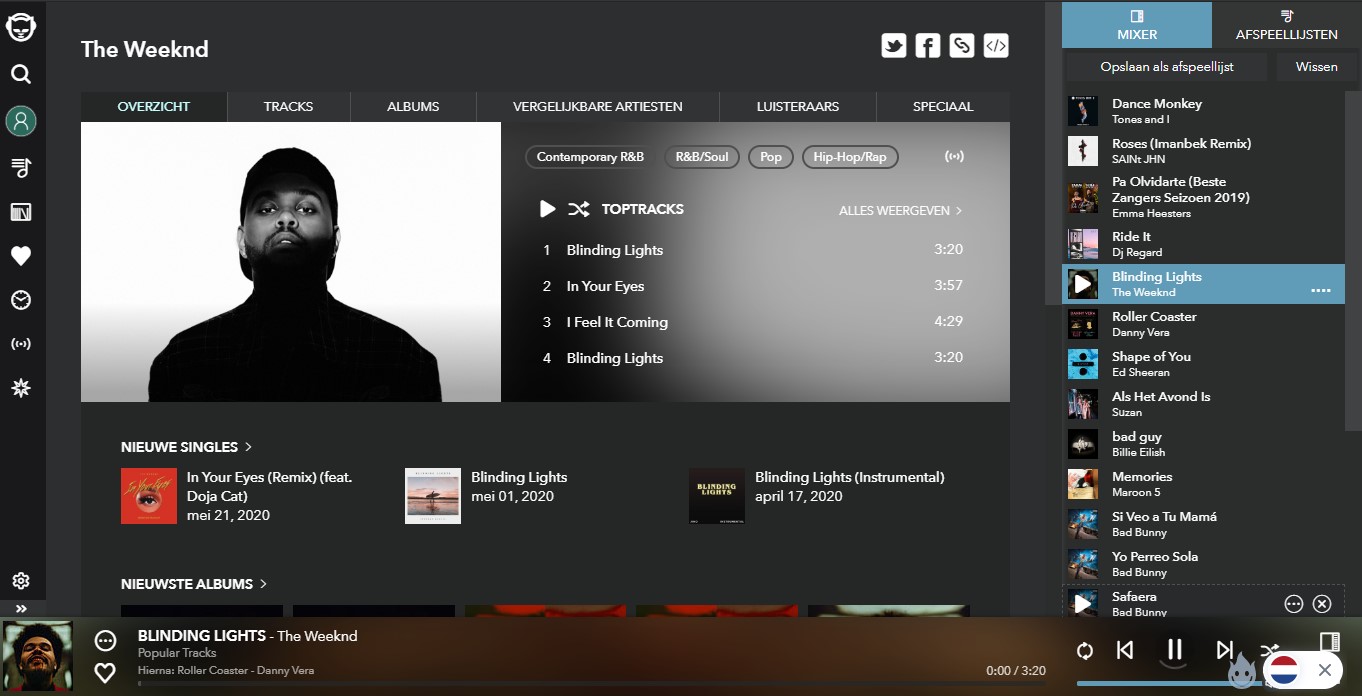The width and height of the screenshot is (1362, 696).
Task: Switch to the Overzicht tab
Action: (x=154, y=106)
